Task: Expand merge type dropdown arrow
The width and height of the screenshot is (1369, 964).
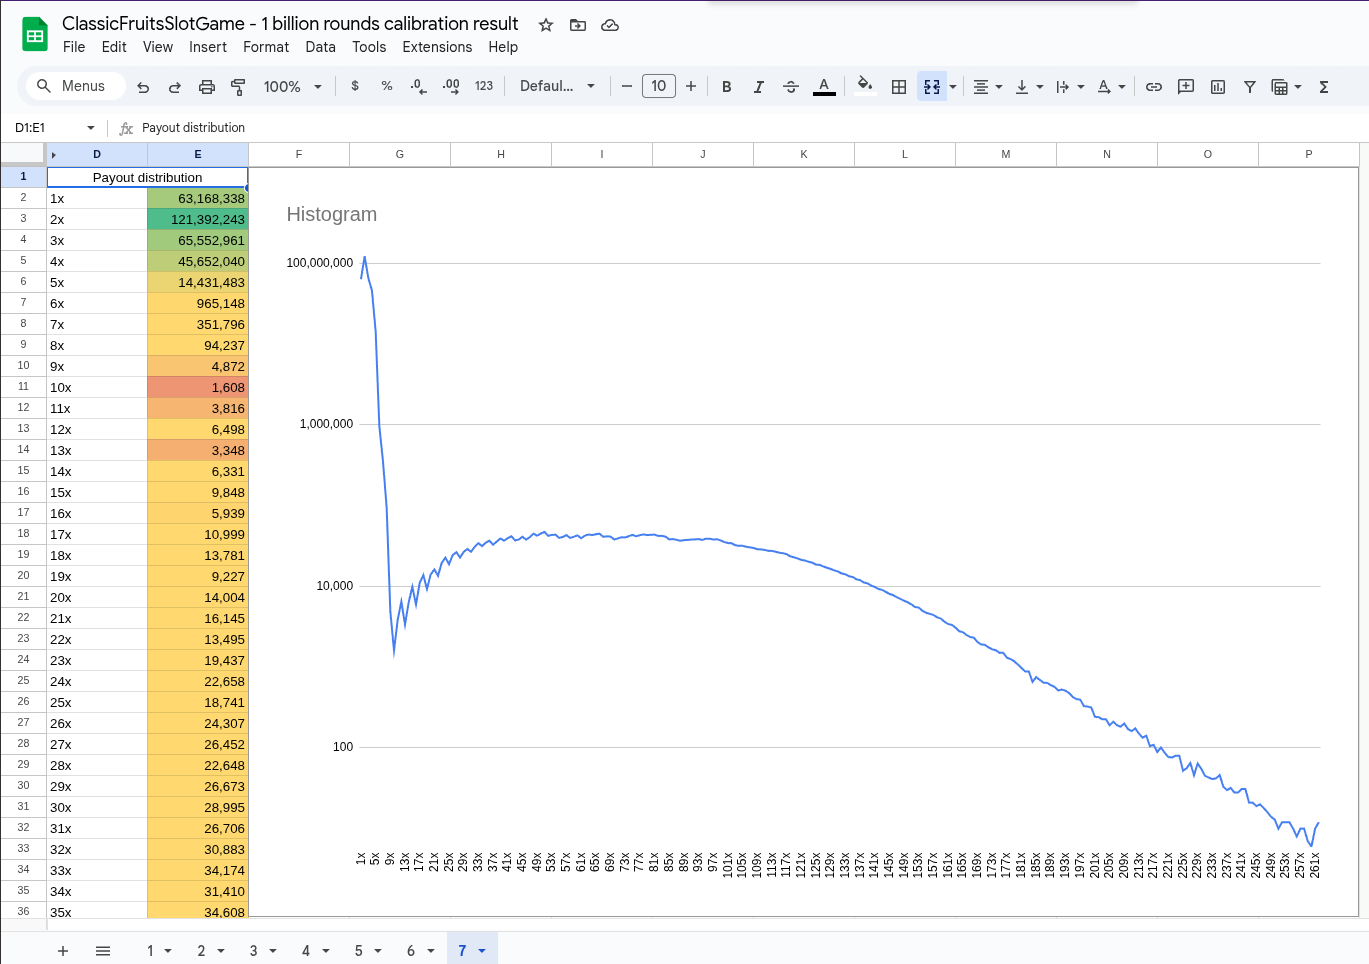Action: click(x=953, y=87)
